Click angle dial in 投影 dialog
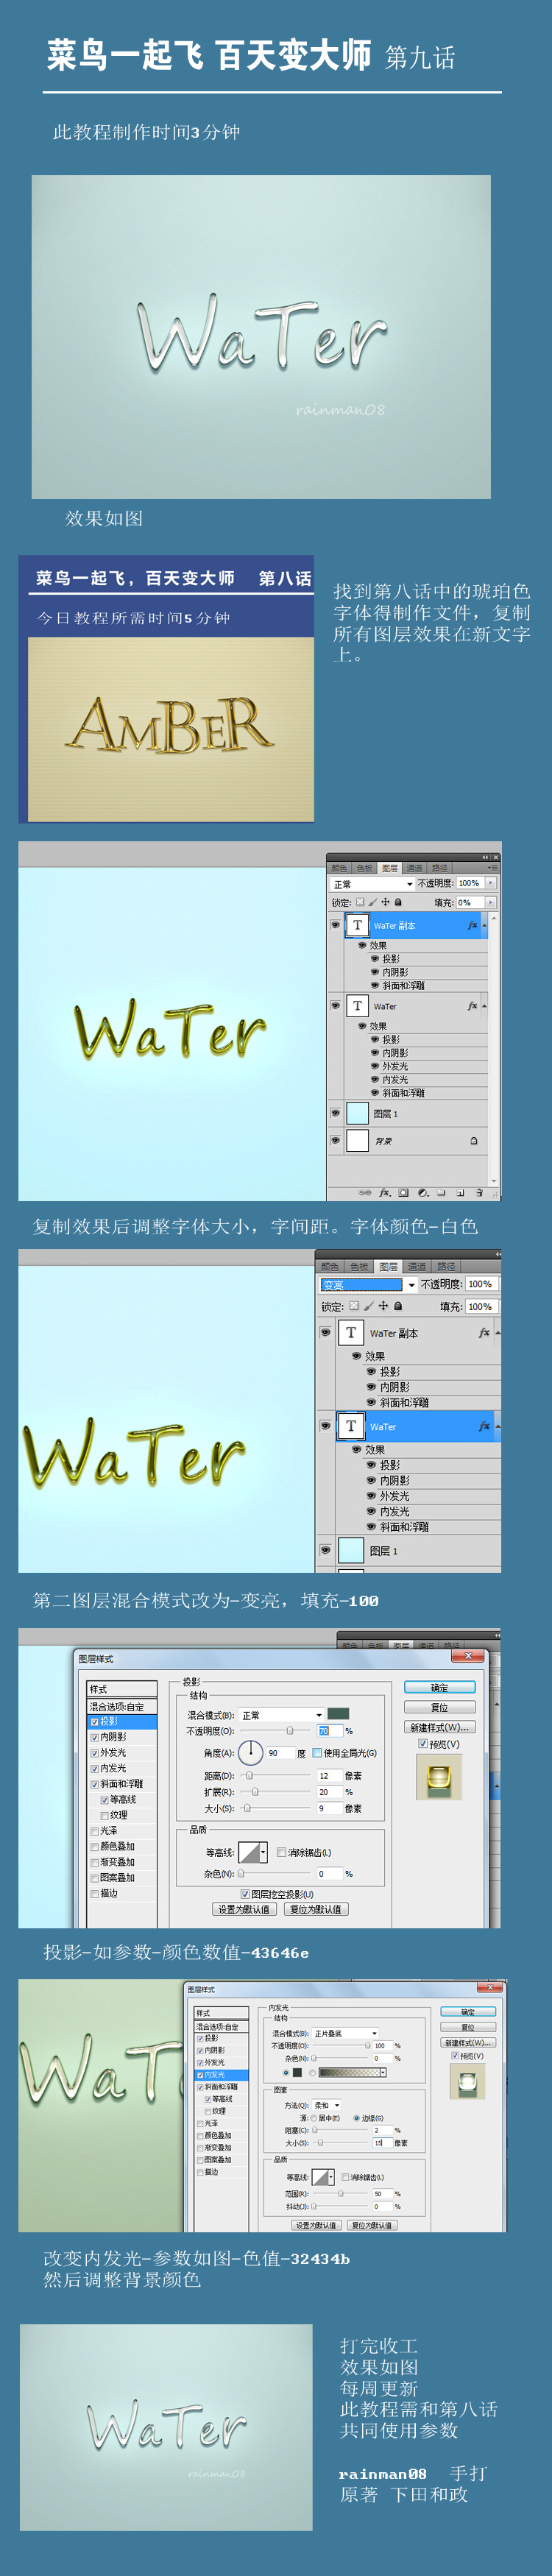This screenshot has width=552, height=2576. pos(250,1752)
